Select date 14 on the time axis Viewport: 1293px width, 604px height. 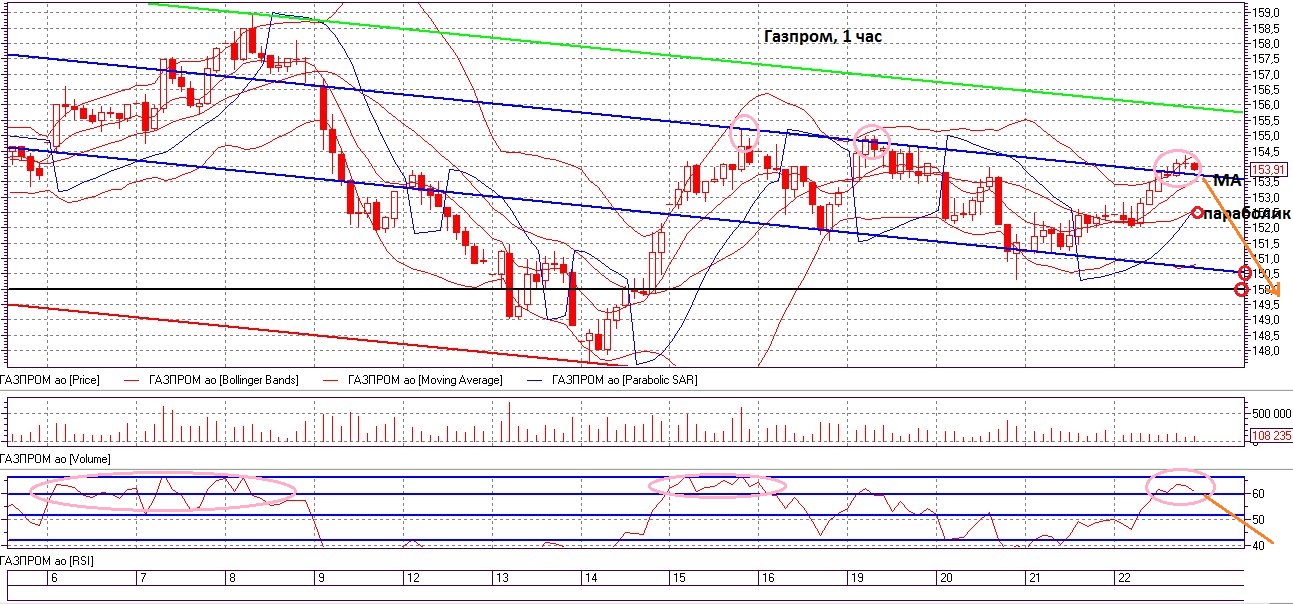coord(592,579)
